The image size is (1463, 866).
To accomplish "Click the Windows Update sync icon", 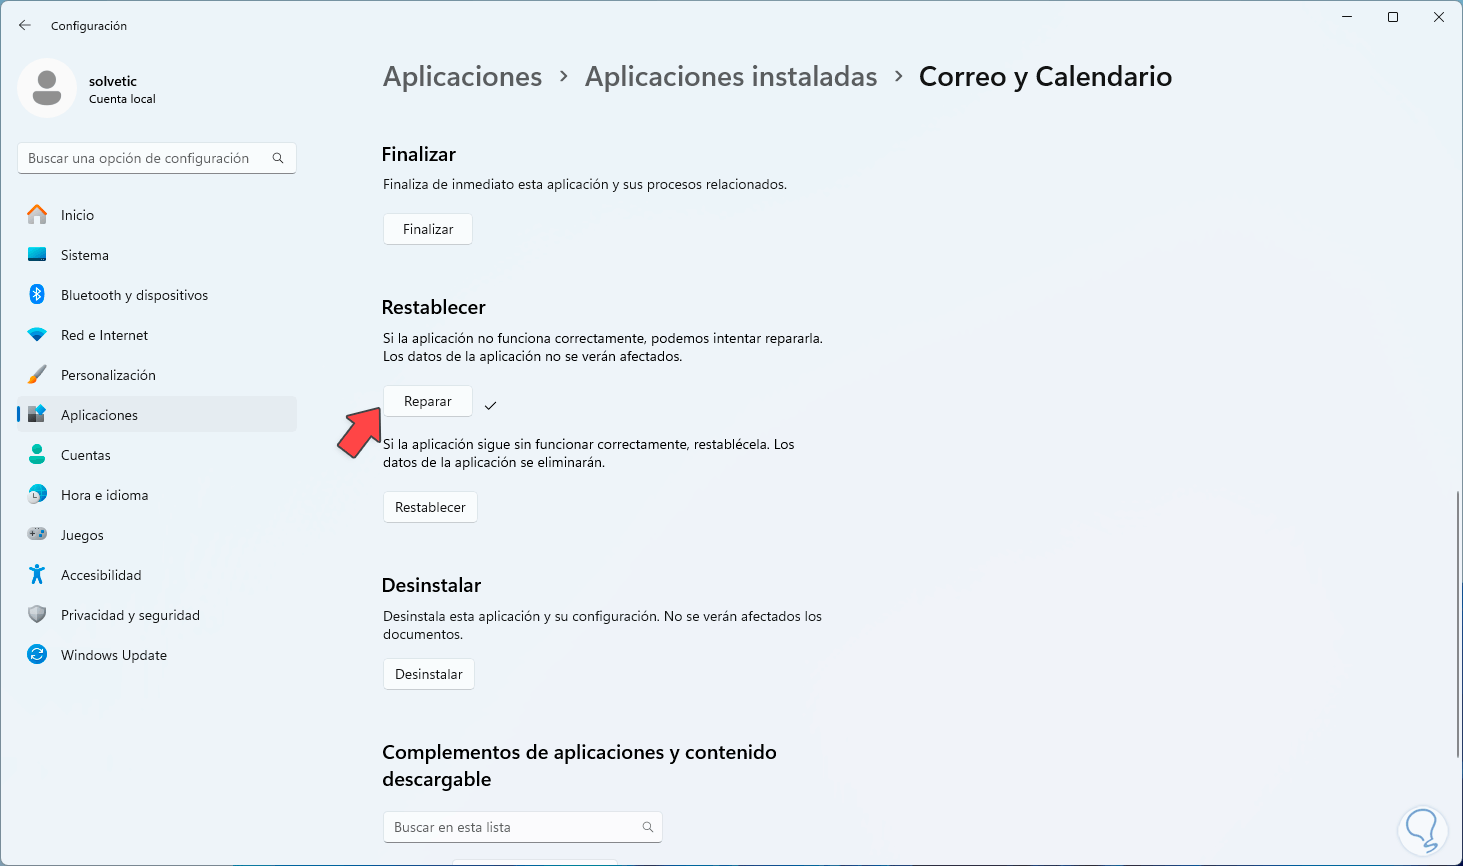I will [37, 655].
